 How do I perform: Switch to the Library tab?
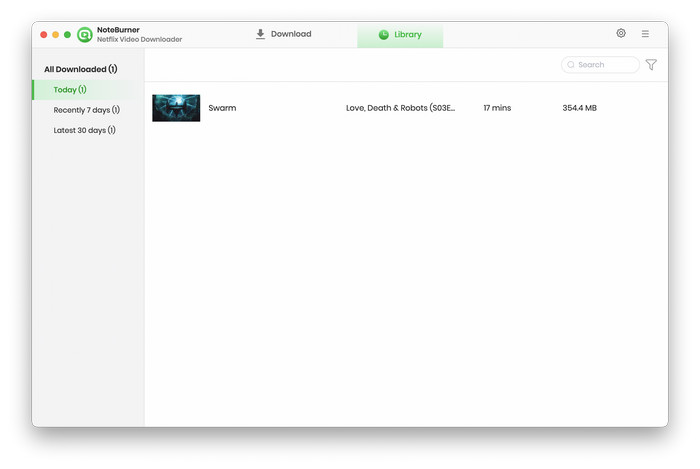tap(400, 35)
